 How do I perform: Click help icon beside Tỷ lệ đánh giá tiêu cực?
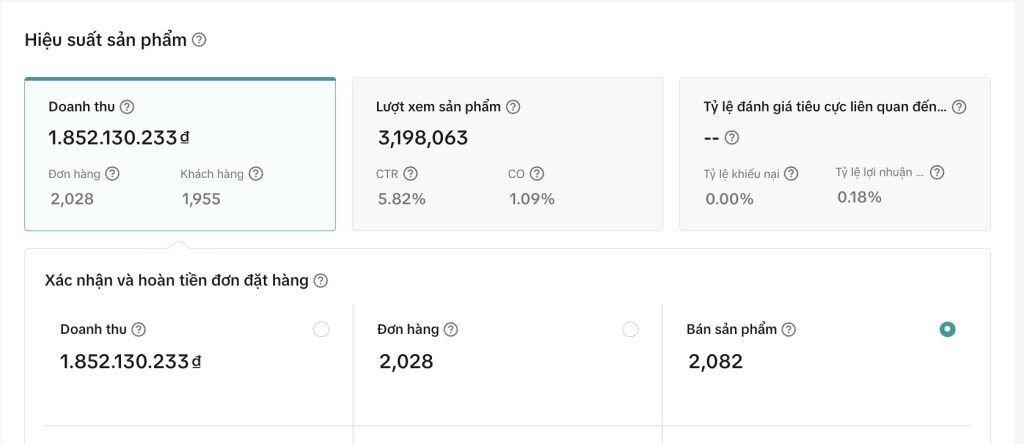[959, 107]
